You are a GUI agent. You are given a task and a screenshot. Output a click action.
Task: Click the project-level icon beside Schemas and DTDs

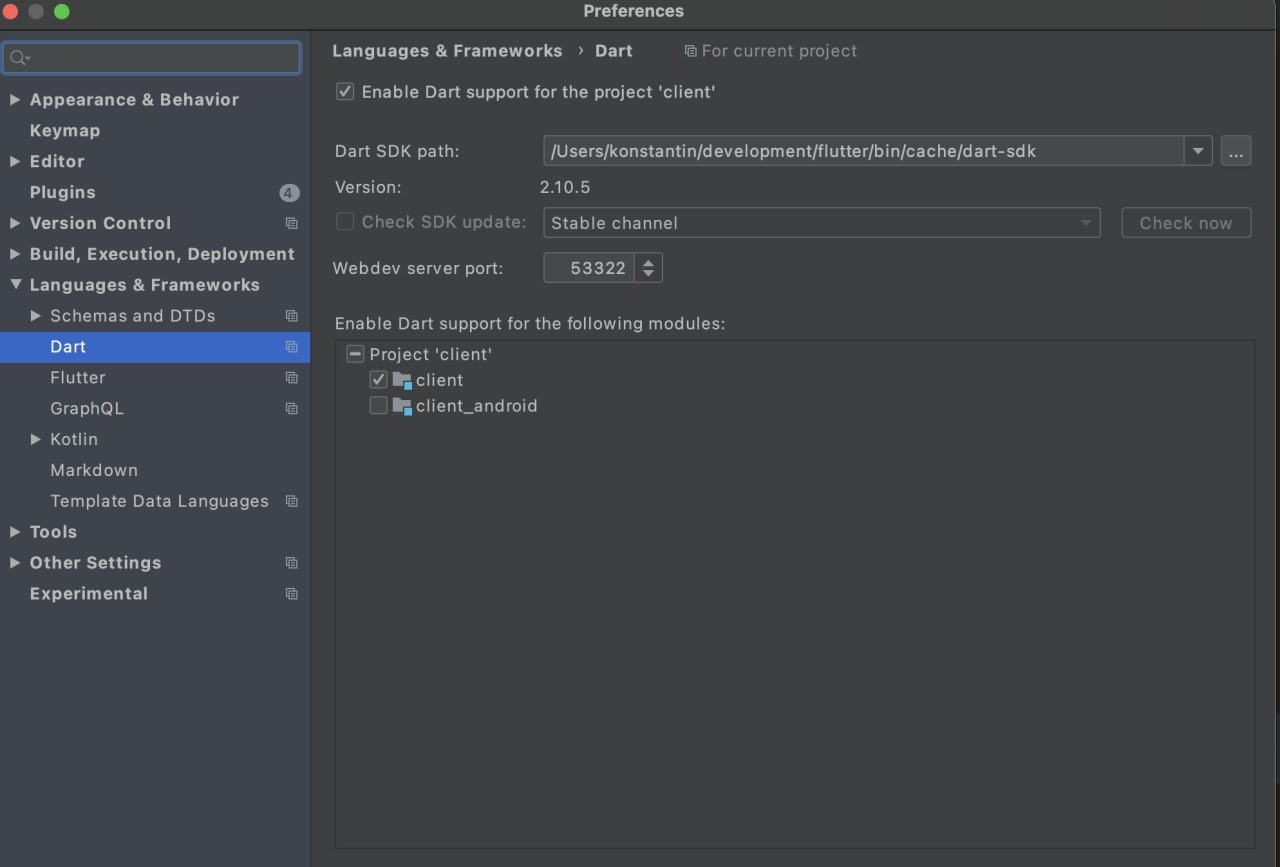(291, 316)
